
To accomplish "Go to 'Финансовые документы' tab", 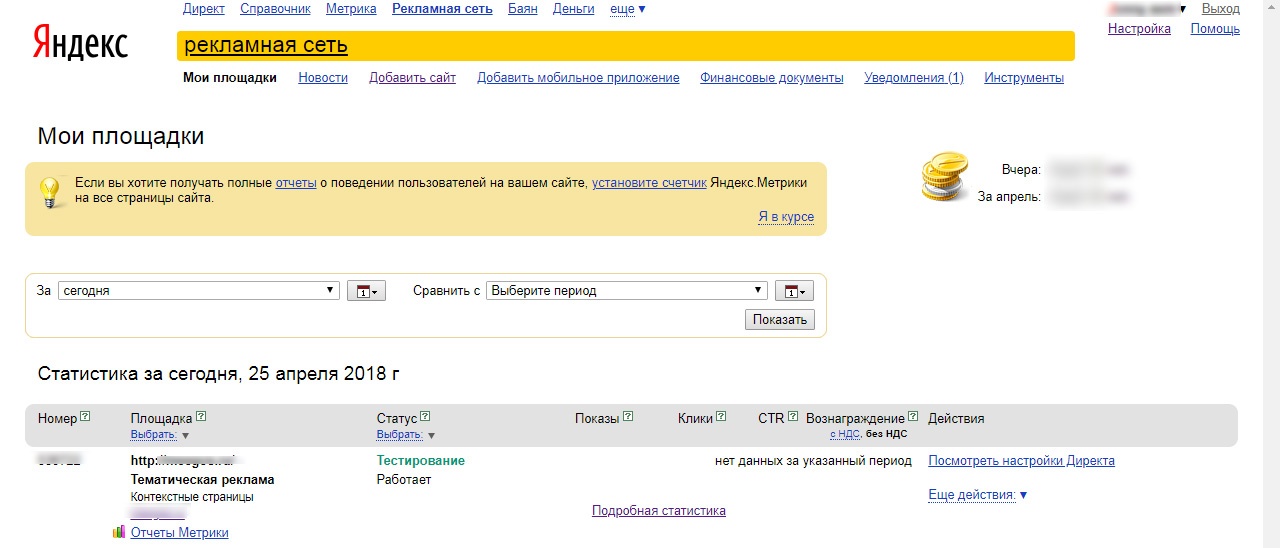I will (772, 78).
